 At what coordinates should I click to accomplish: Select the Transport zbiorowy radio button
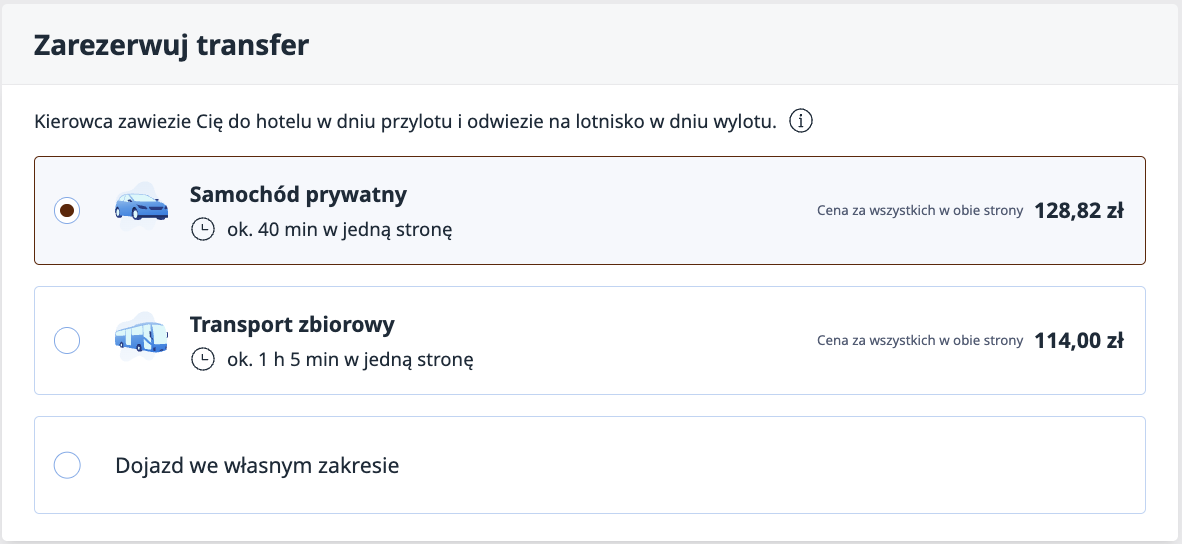click(67, 341)
